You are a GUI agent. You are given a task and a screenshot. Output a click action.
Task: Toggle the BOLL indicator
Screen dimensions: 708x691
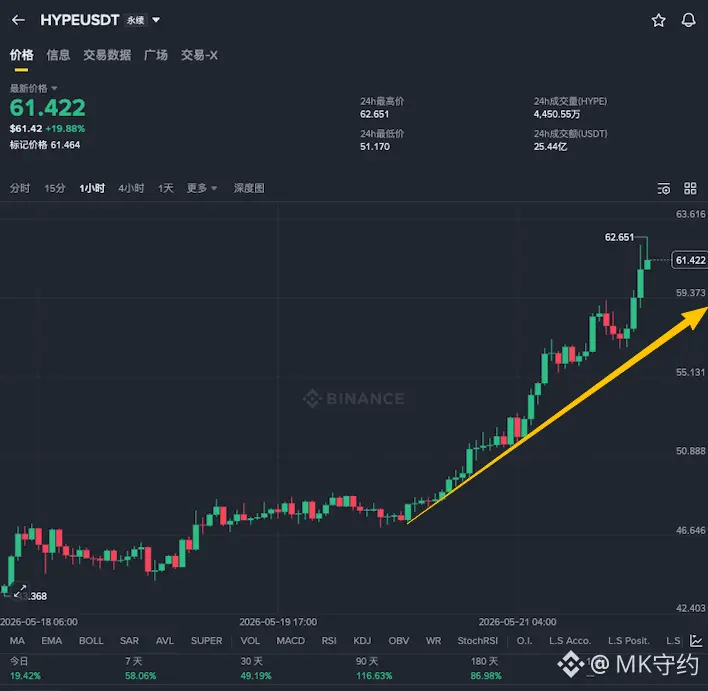coord(91,640)
